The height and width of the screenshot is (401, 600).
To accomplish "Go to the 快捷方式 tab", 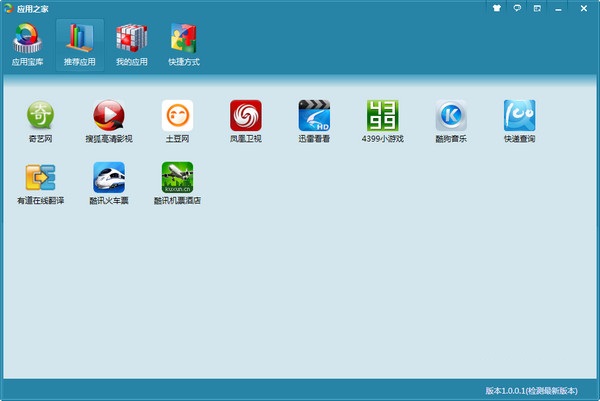I will (x=184, y=44).
